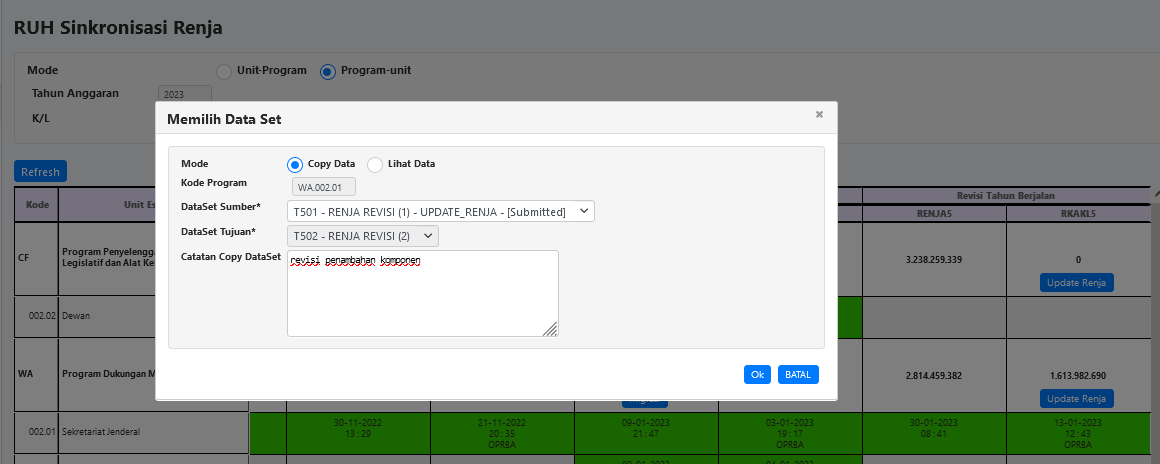Click the Kode Program field WA.002.01
The image size is (1160, 464).
pyautogui.click(x=323, y=187)
